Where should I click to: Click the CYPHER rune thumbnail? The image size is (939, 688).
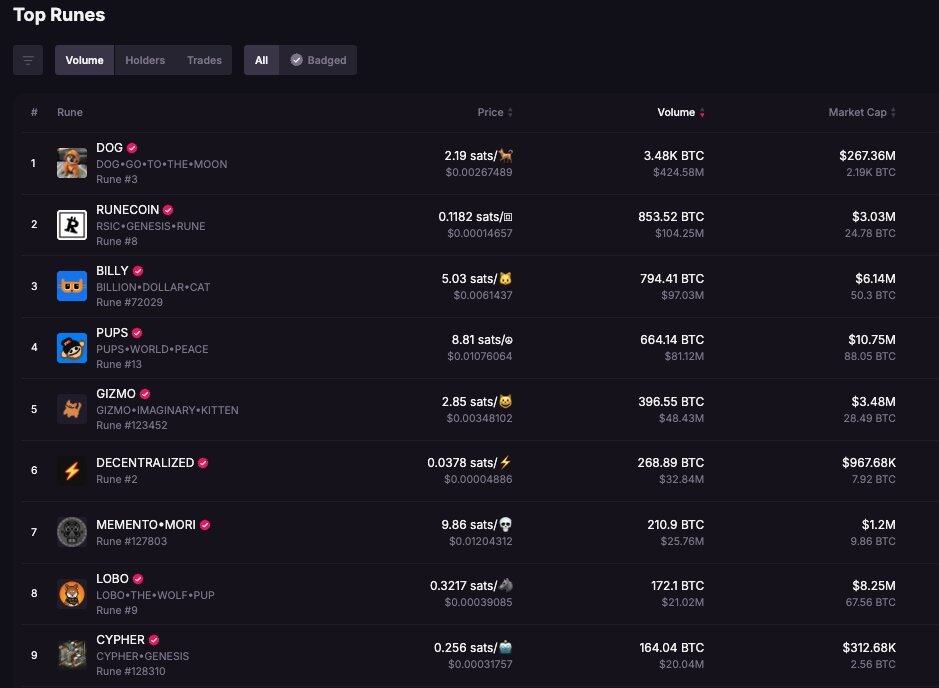72,655
